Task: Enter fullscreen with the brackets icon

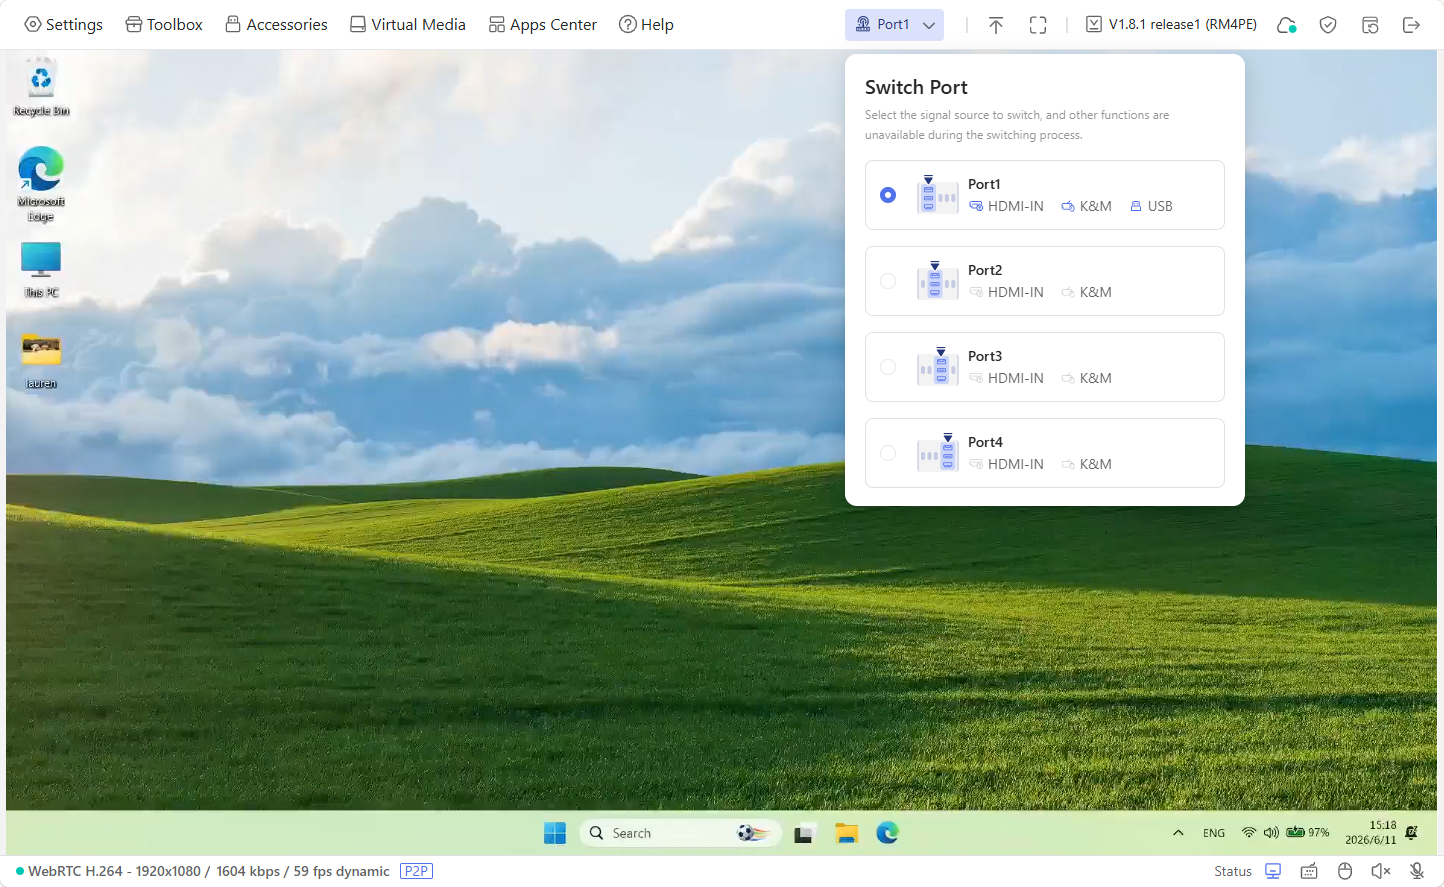Action: pyautogui.click(x=1038, y=25)
